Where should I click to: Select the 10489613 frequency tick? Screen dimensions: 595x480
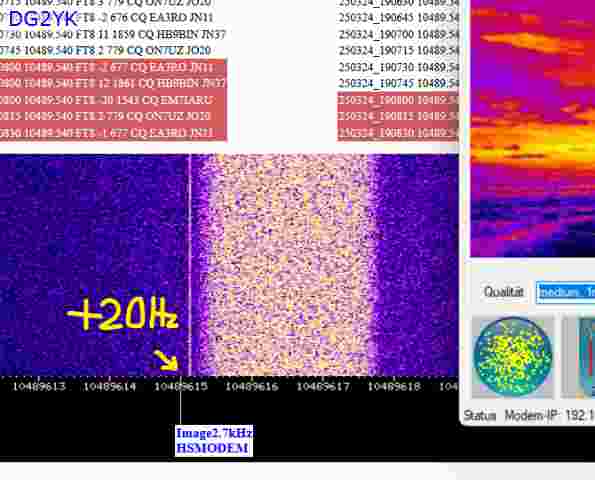click(39, 387)
